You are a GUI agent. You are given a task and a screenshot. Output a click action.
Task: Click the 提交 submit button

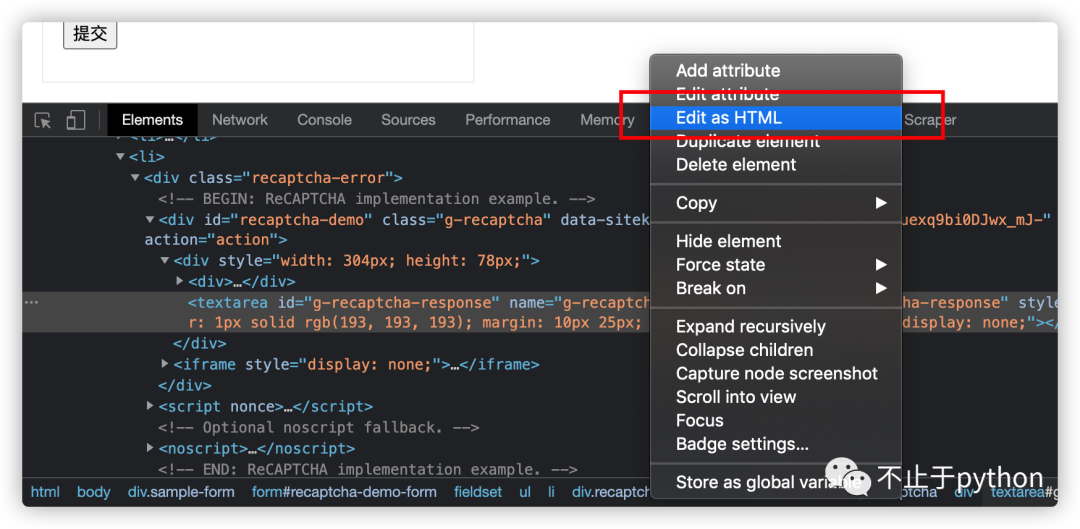pos(90,34)
